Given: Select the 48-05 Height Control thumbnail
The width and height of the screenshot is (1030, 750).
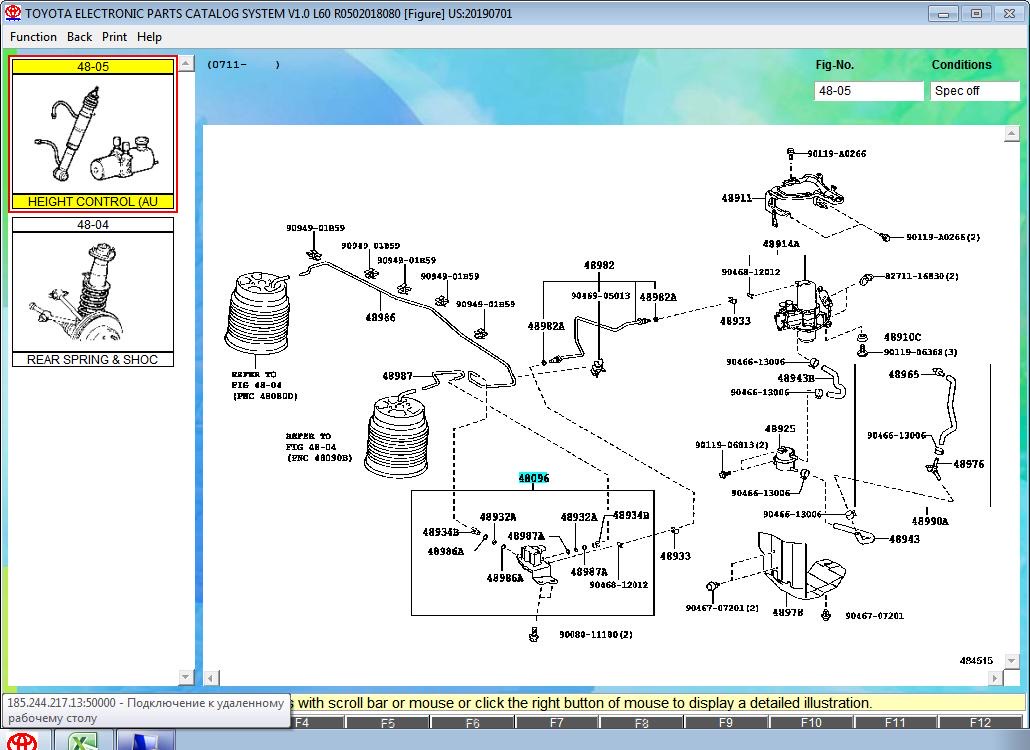Looking at the screenshot, I should tap(94, 133).
